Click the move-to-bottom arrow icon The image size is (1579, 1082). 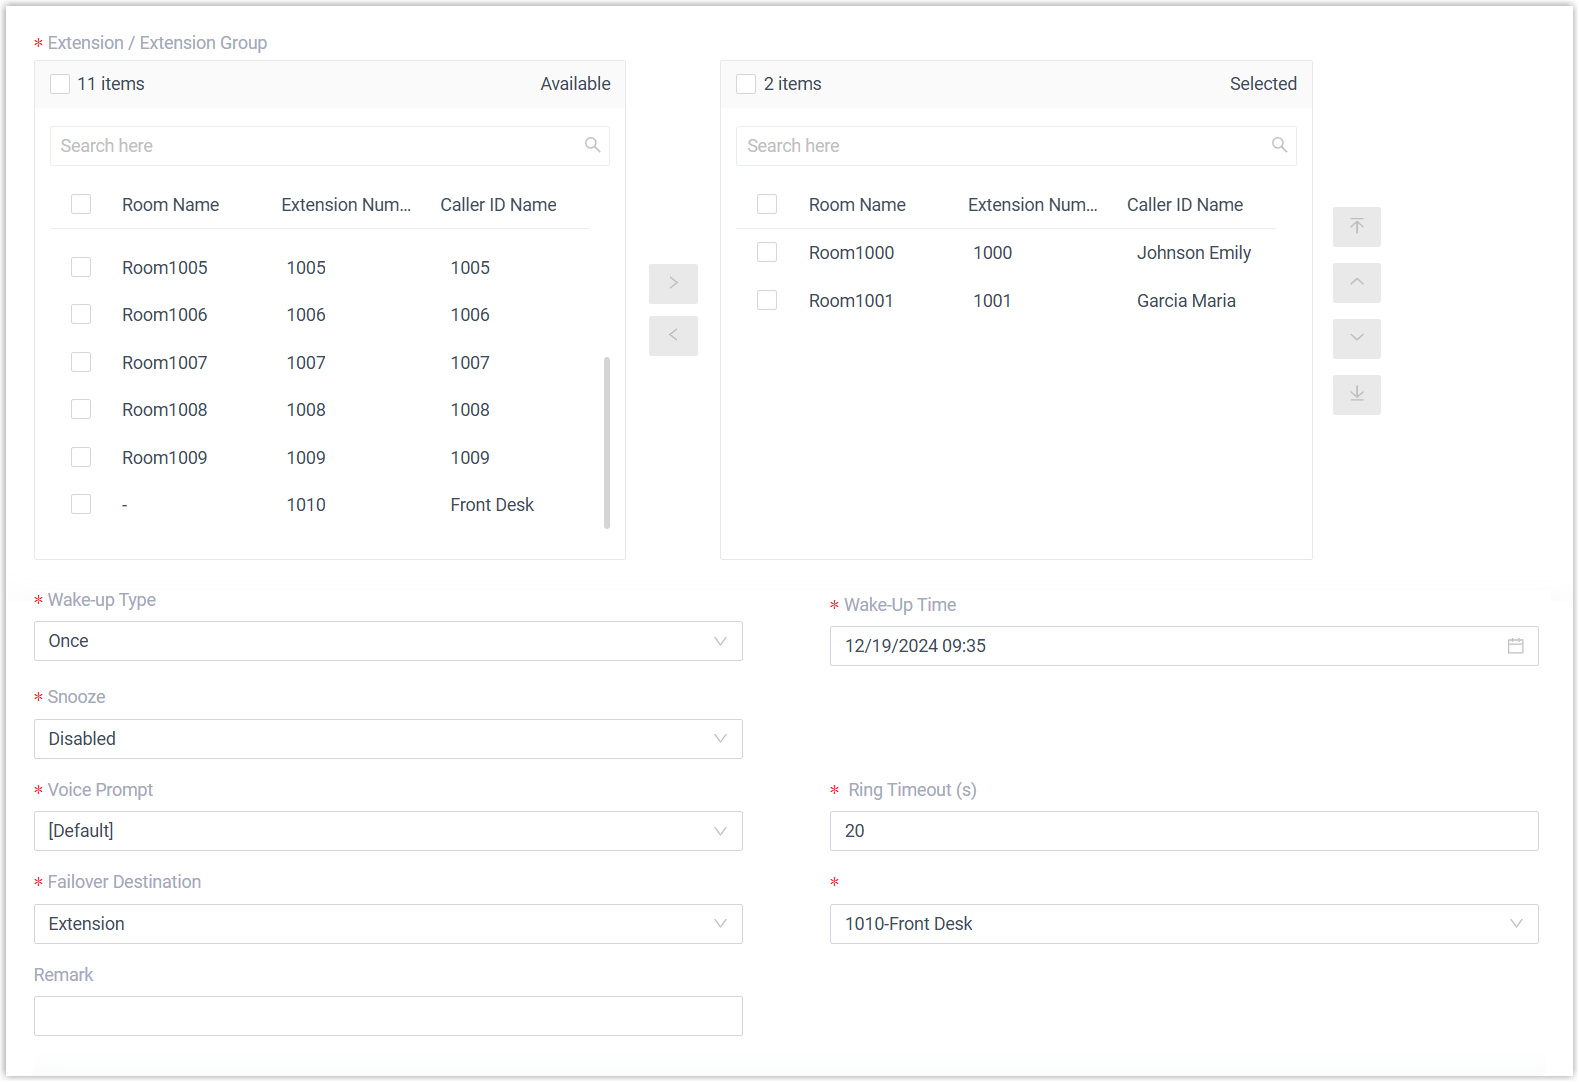(1356, 395)
